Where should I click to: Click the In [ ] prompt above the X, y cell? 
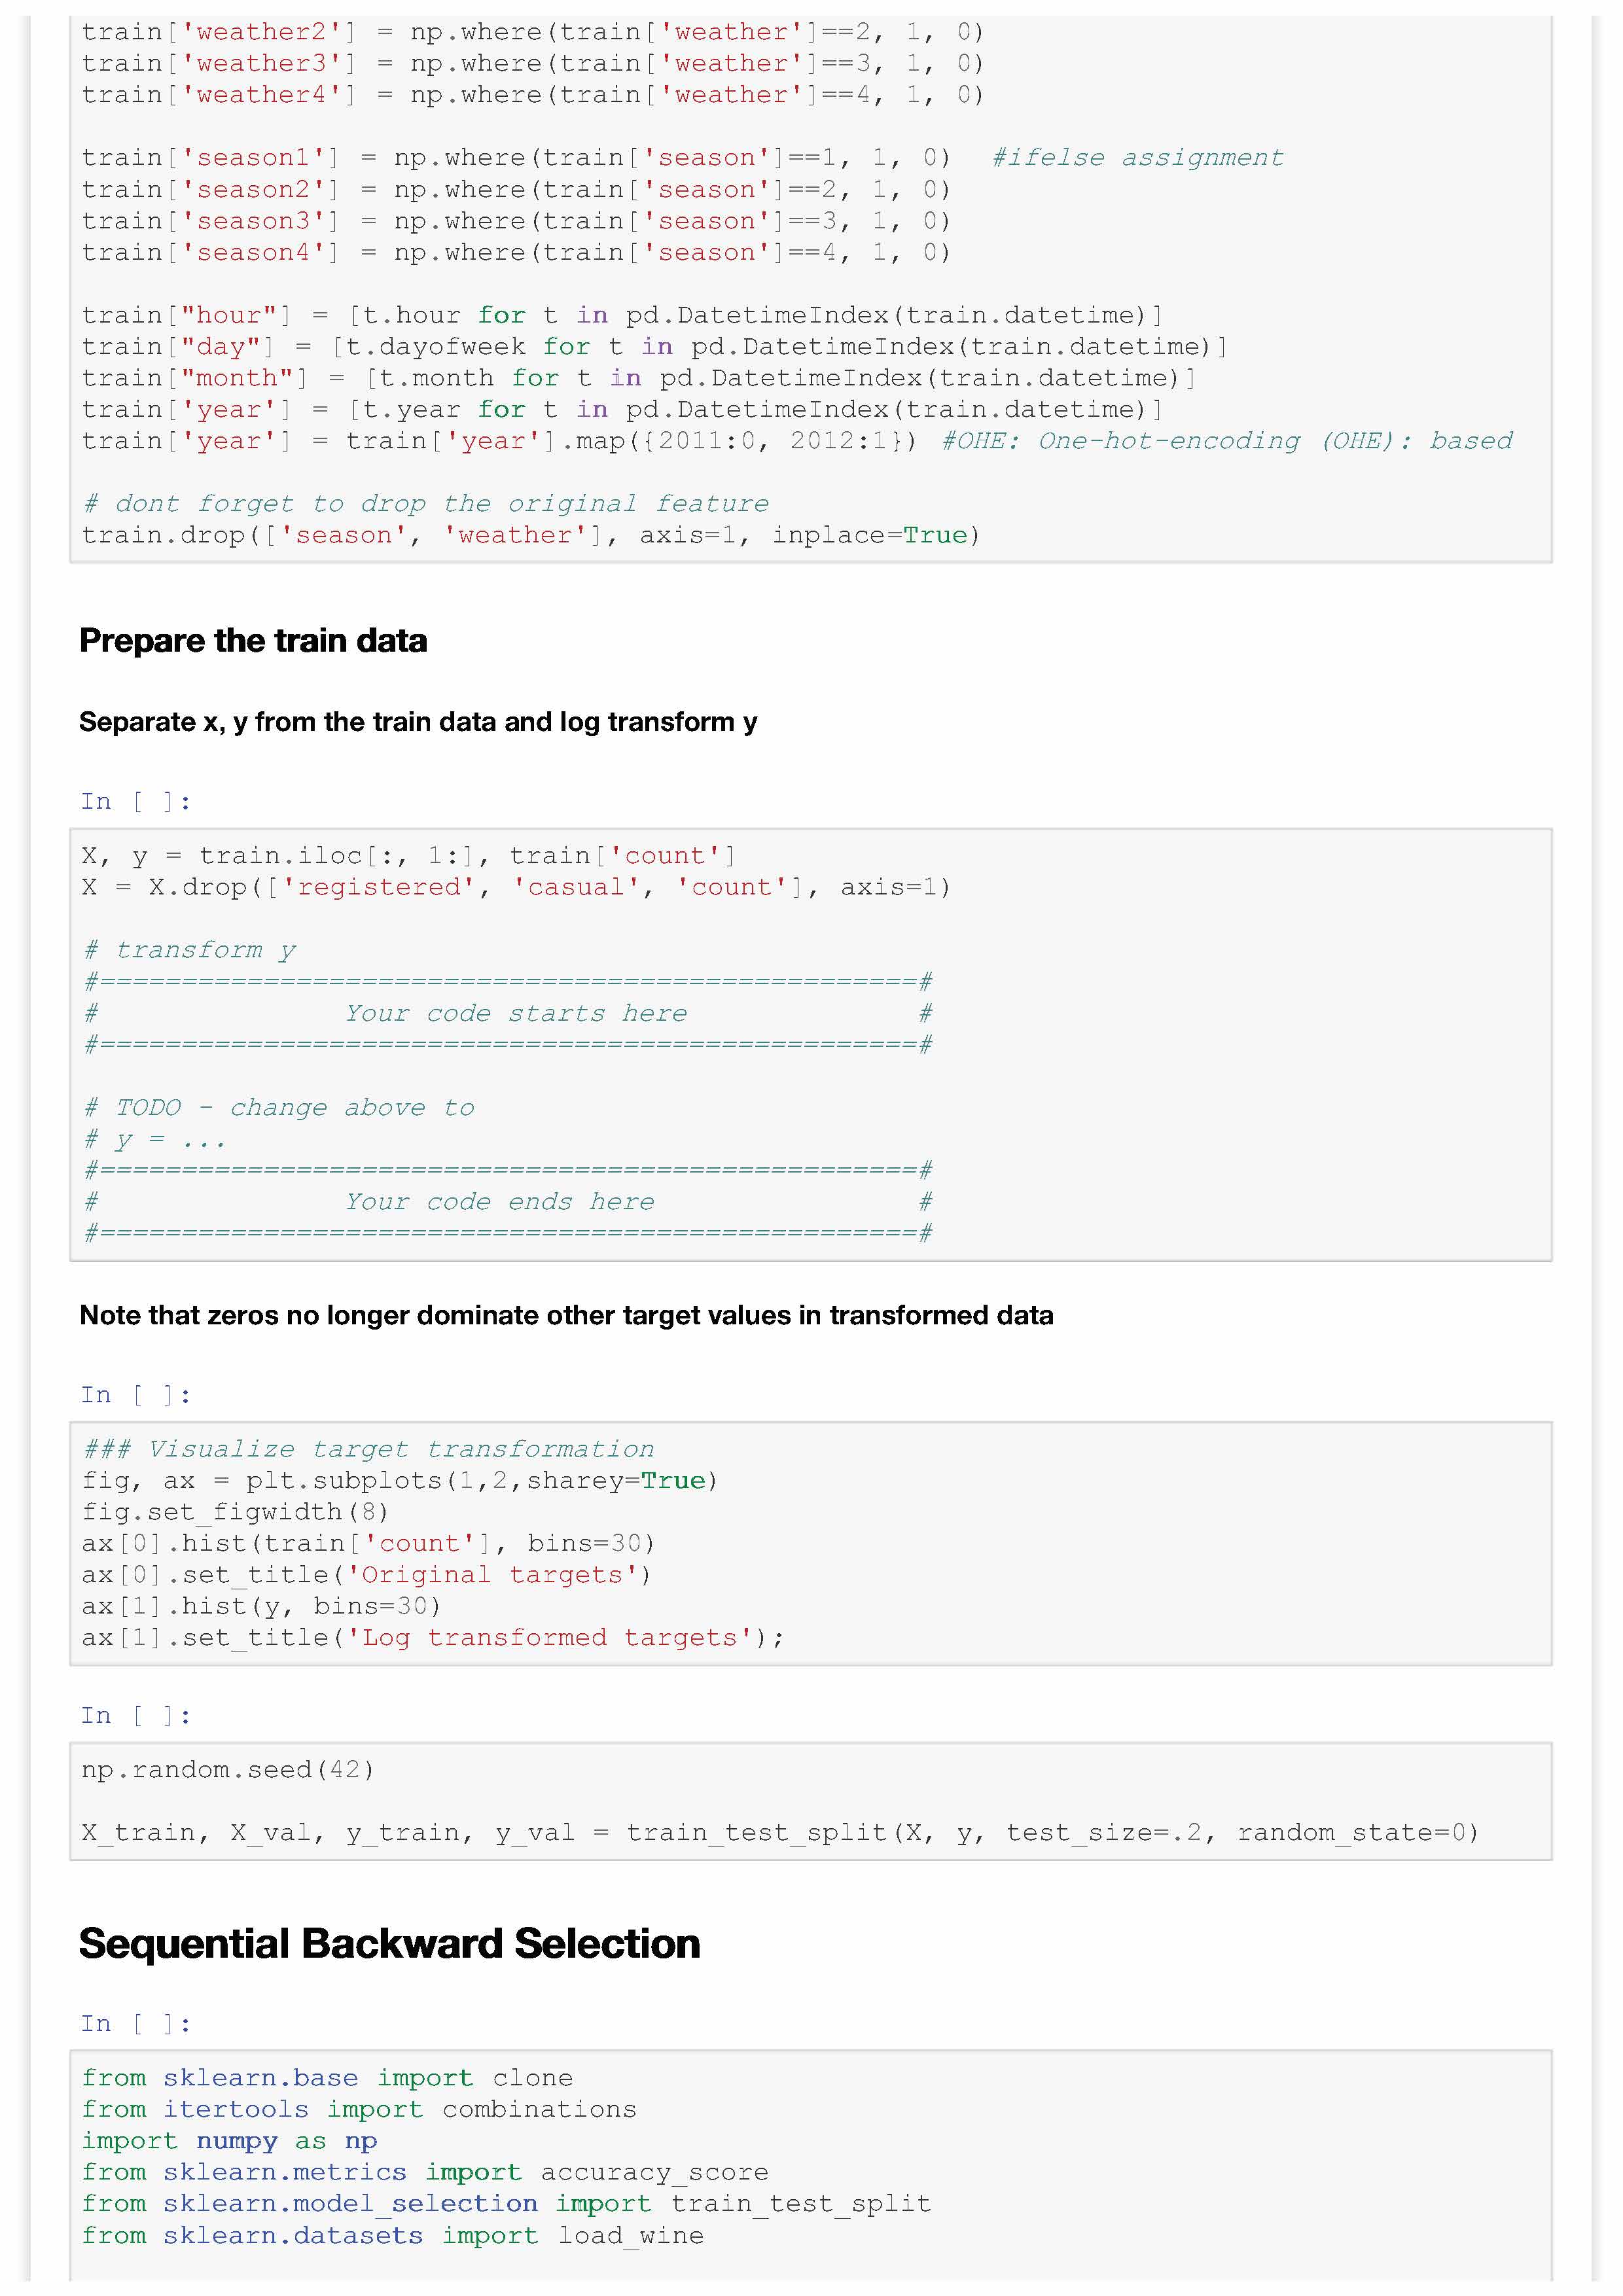tap(135, 802)
